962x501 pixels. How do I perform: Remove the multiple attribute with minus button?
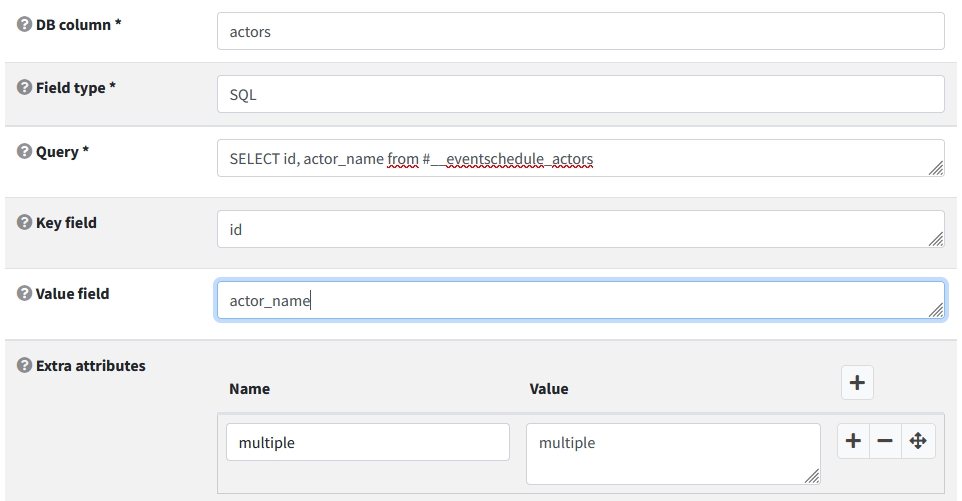[x=885, y=441]
